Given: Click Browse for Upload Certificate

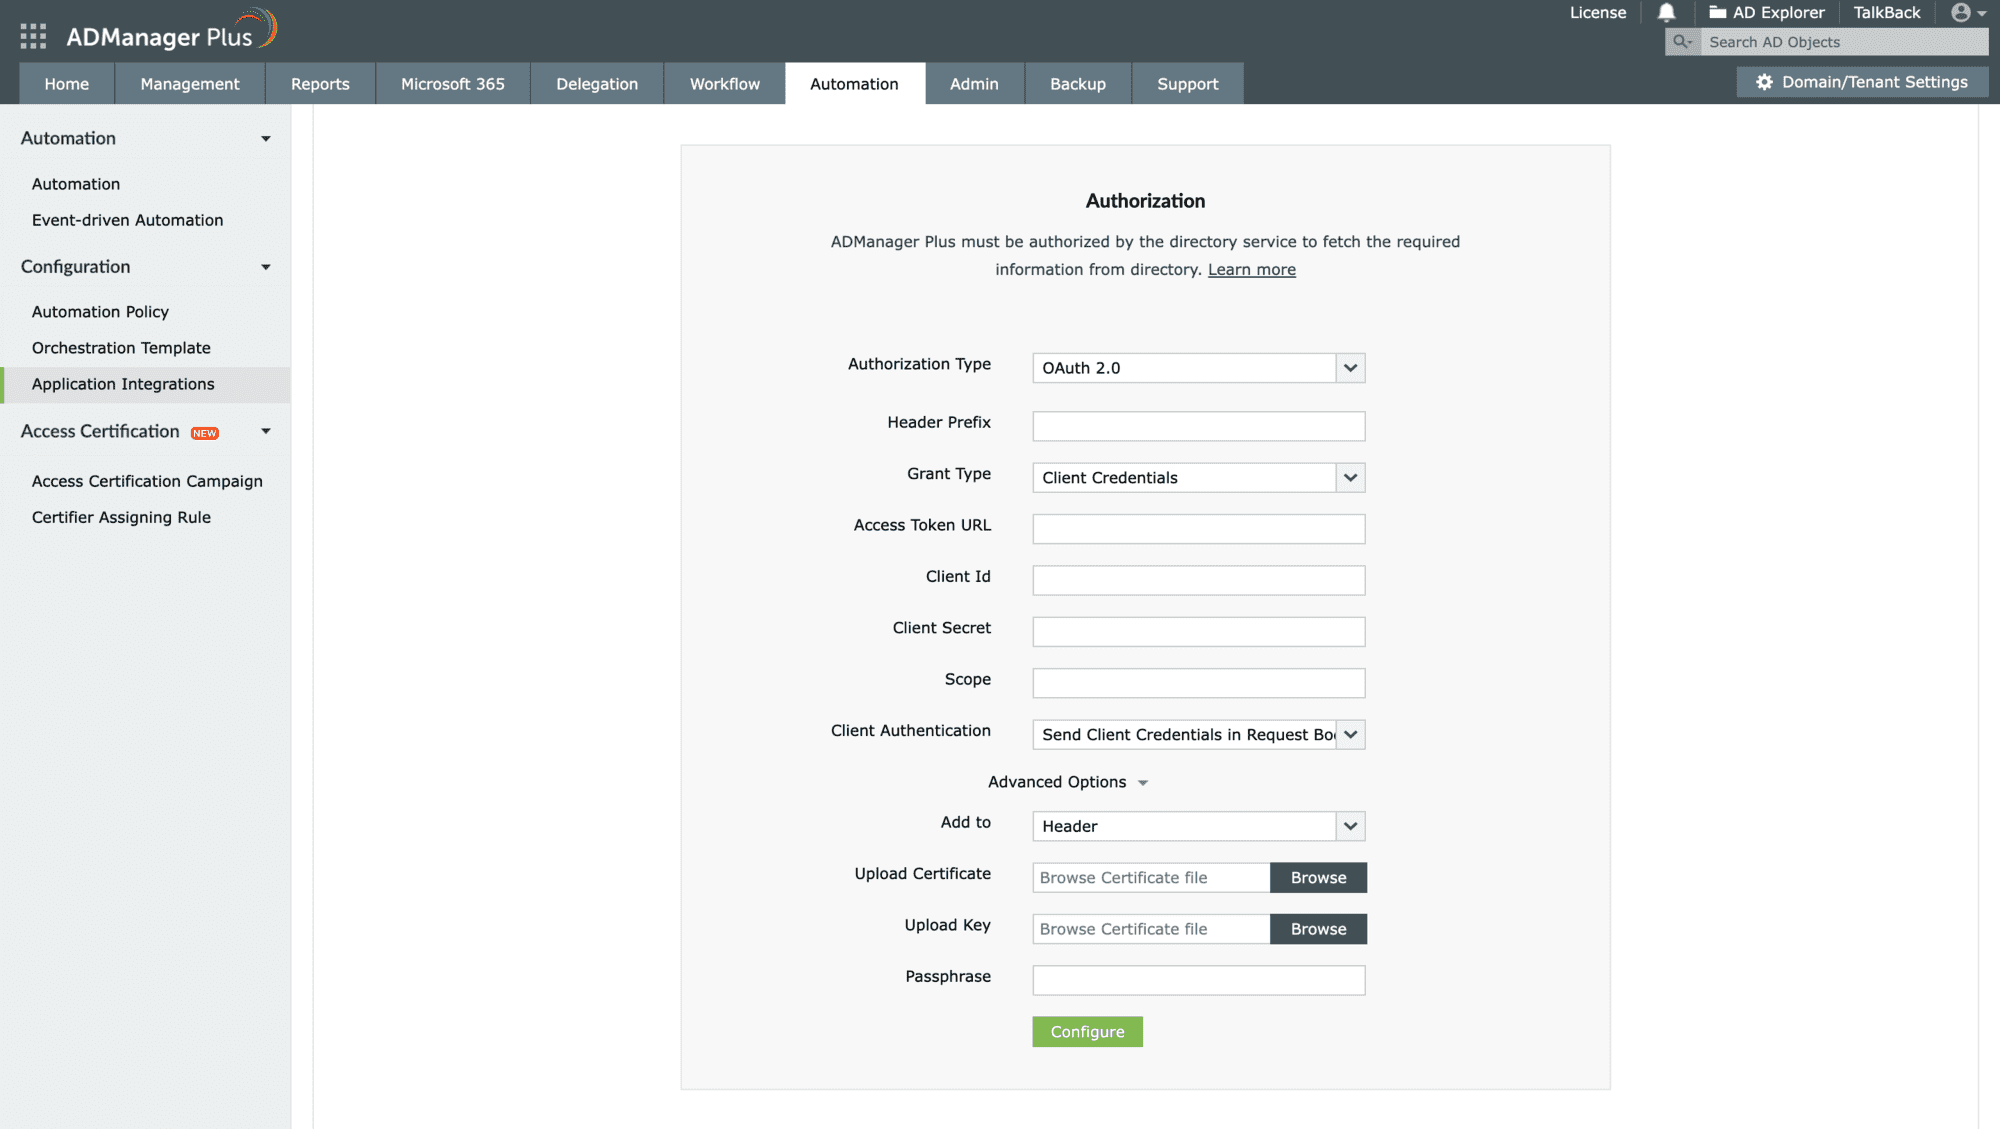Looking at the screenshot, I should [x=1318, y=878].
